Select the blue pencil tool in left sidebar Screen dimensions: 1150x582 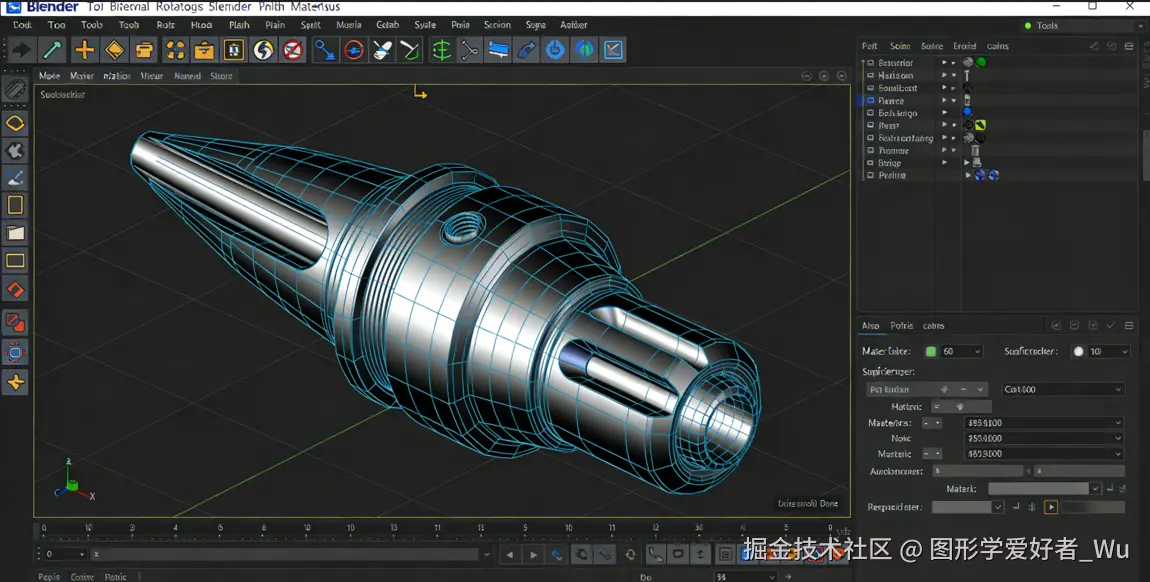point(15,177)
